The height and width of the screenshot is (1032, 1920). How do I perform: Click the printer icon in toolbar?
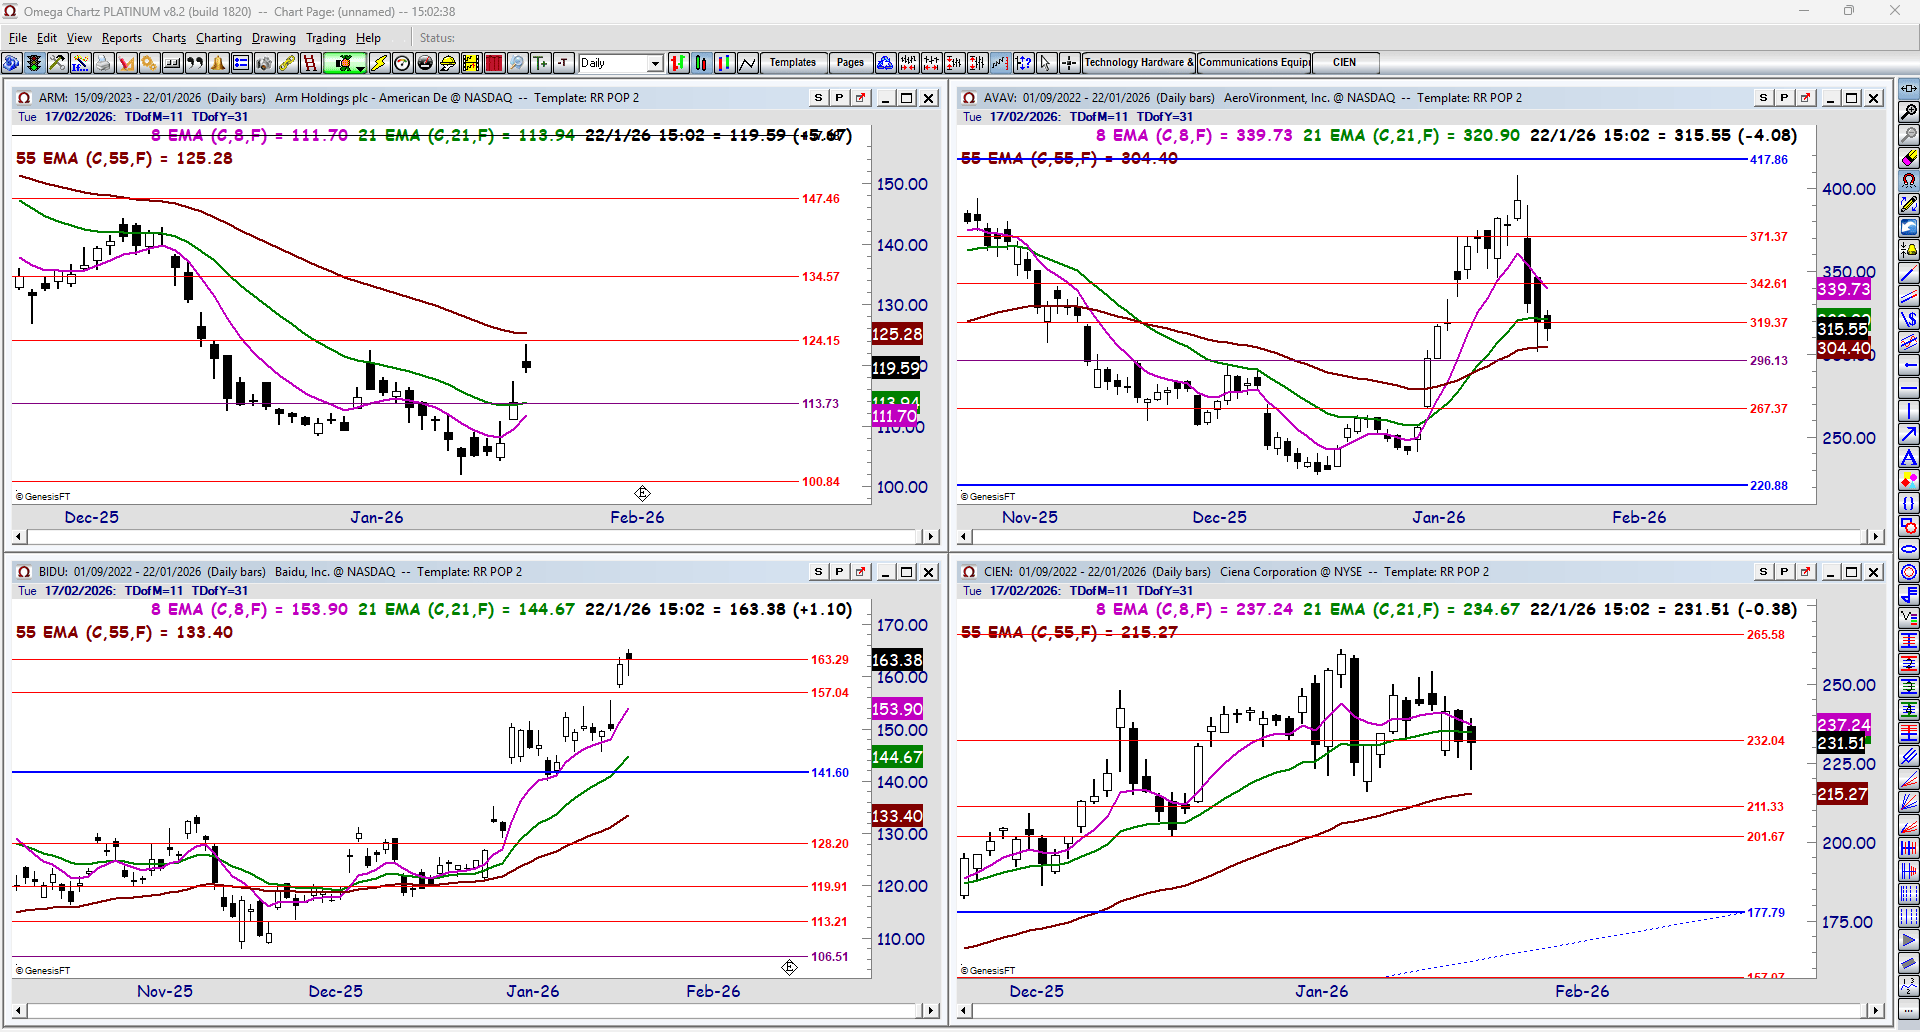(x=103, y=63)
